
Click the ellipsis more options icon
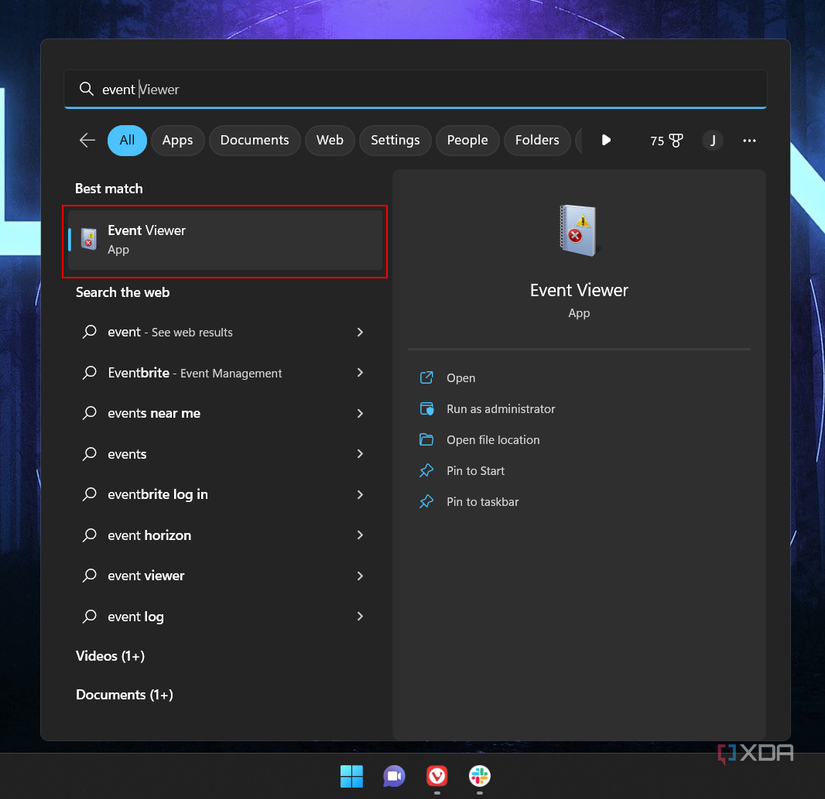point(749,141)
